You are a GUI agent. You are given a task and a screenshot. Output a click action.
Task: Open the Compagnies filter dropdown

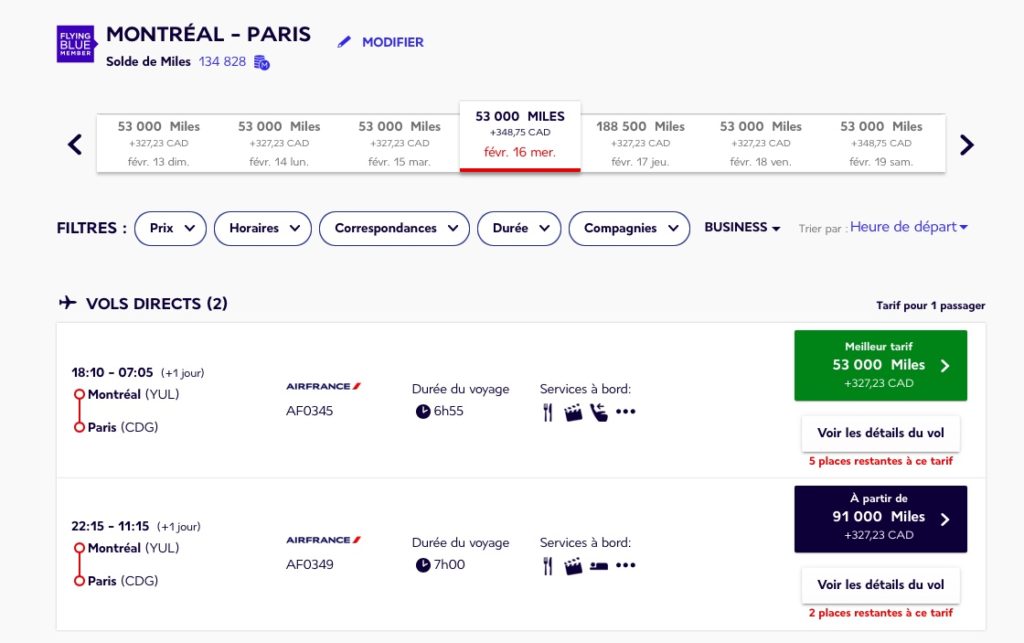pos(628,228)
